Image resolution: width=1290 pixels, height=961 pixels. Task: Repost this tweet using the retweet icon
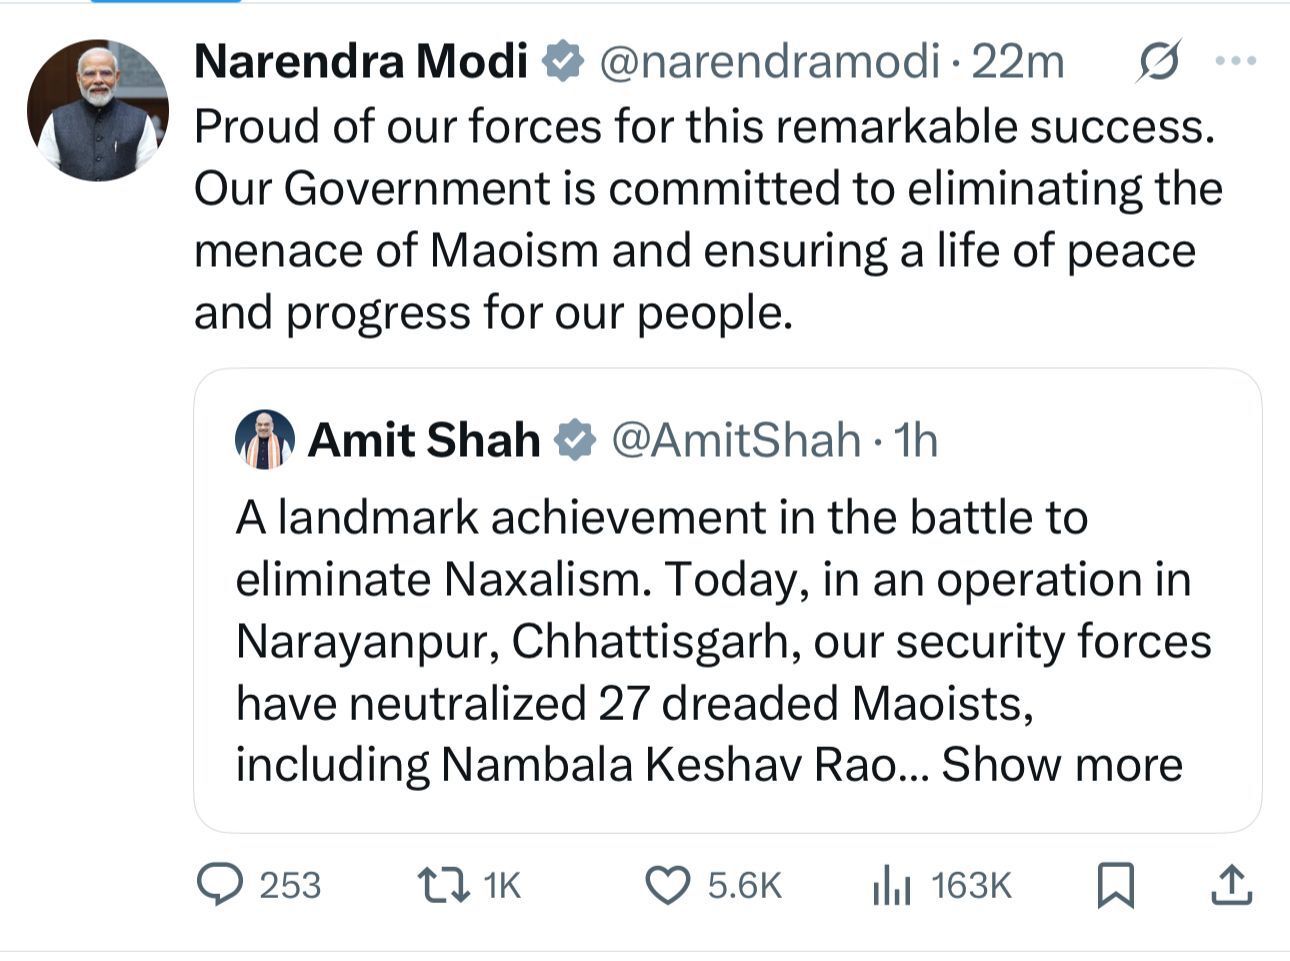[444, 885]
